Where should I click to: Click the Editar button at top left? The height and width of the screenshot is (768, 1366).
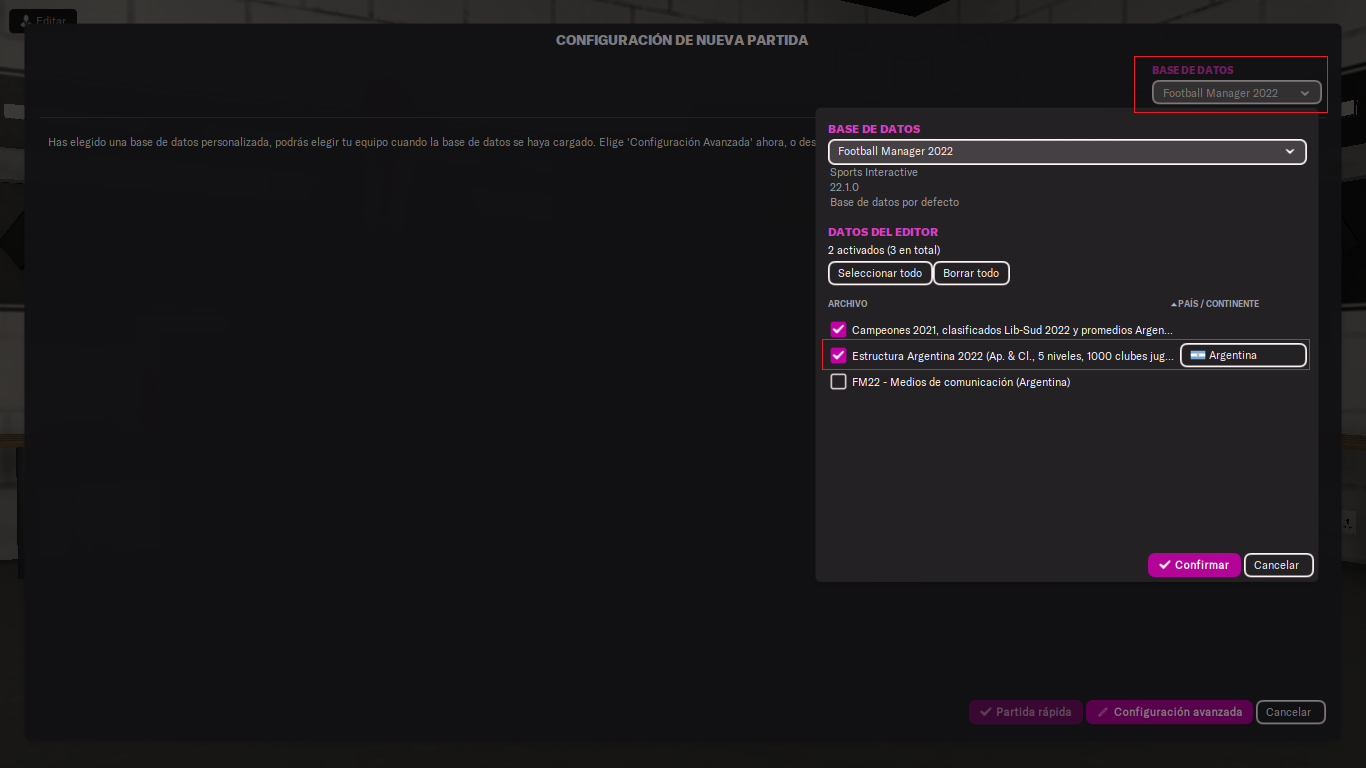tap(43, 20)
